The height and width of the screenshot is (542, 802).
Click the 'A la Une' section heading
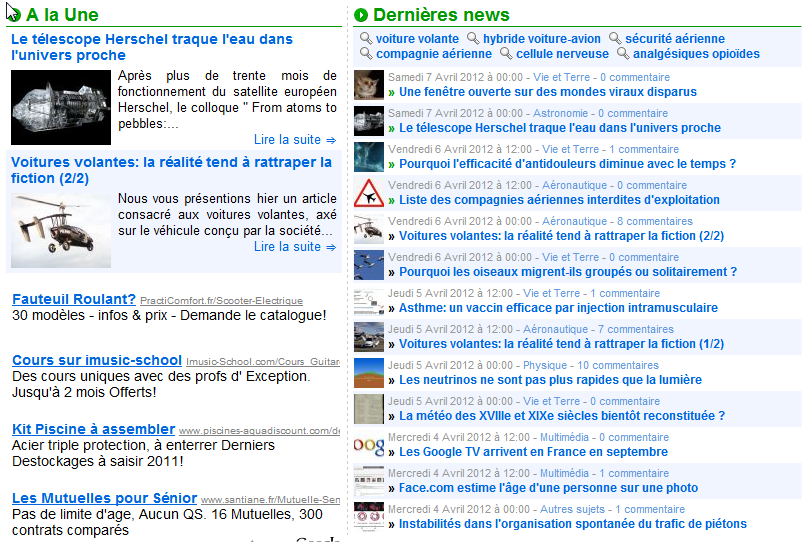coord(62,15)
